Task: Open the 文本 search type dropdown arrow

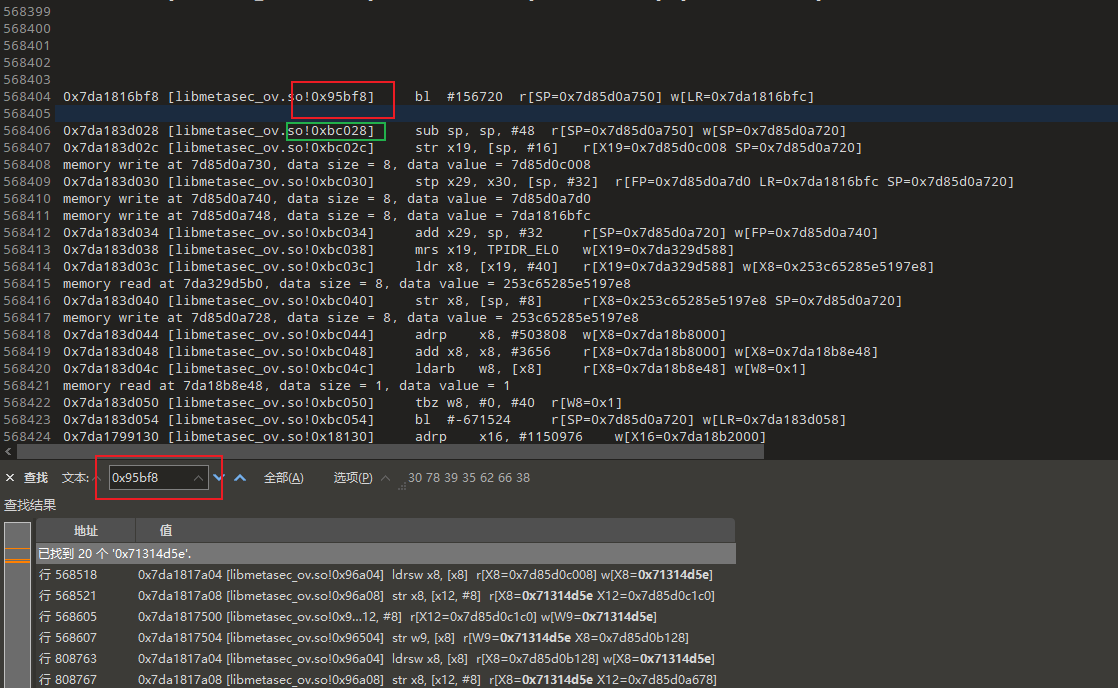Action: coord(97,478)
